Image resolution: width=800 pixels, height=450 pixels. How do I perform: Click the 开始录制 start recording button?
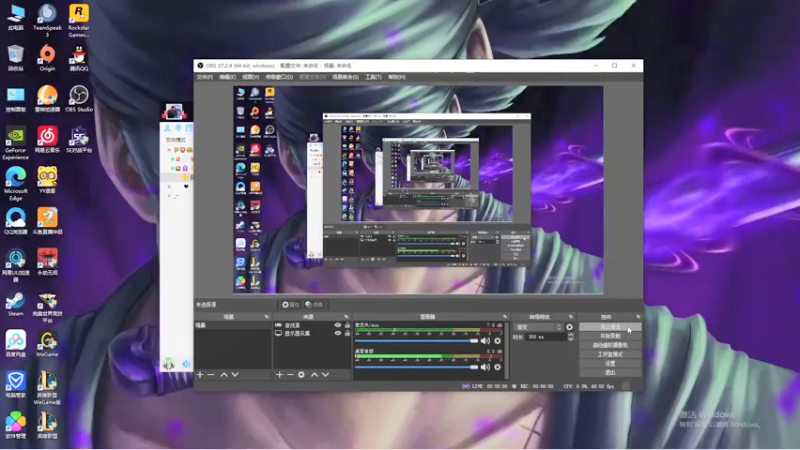(610, 336)
